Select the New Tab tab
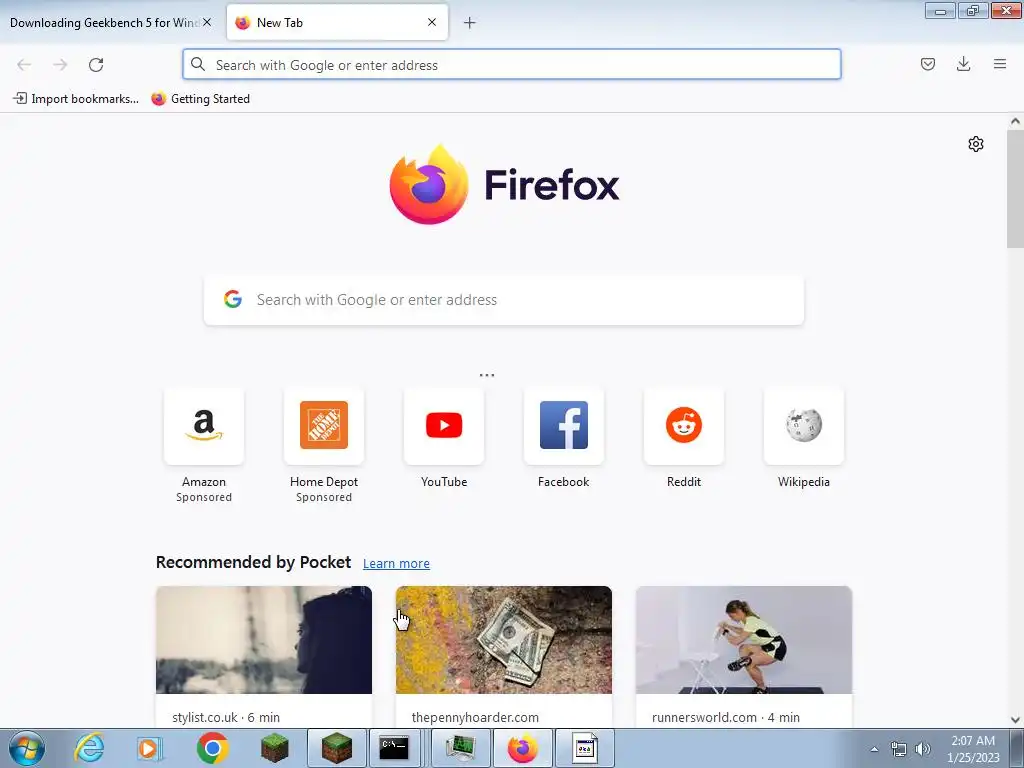The image size is (1024, 768). point(337,22)
